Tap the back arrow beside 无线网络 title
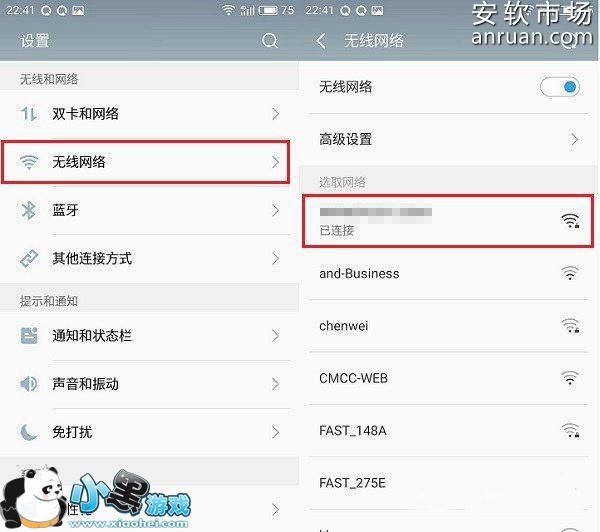 pos(321,41)
